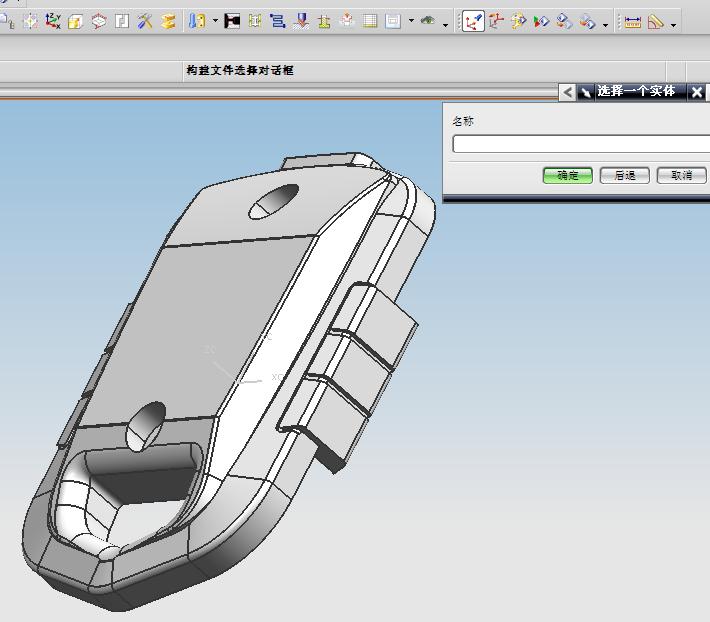Click the name input field
The width and height of the screenshot is (710, 622).
coord(581,144)
